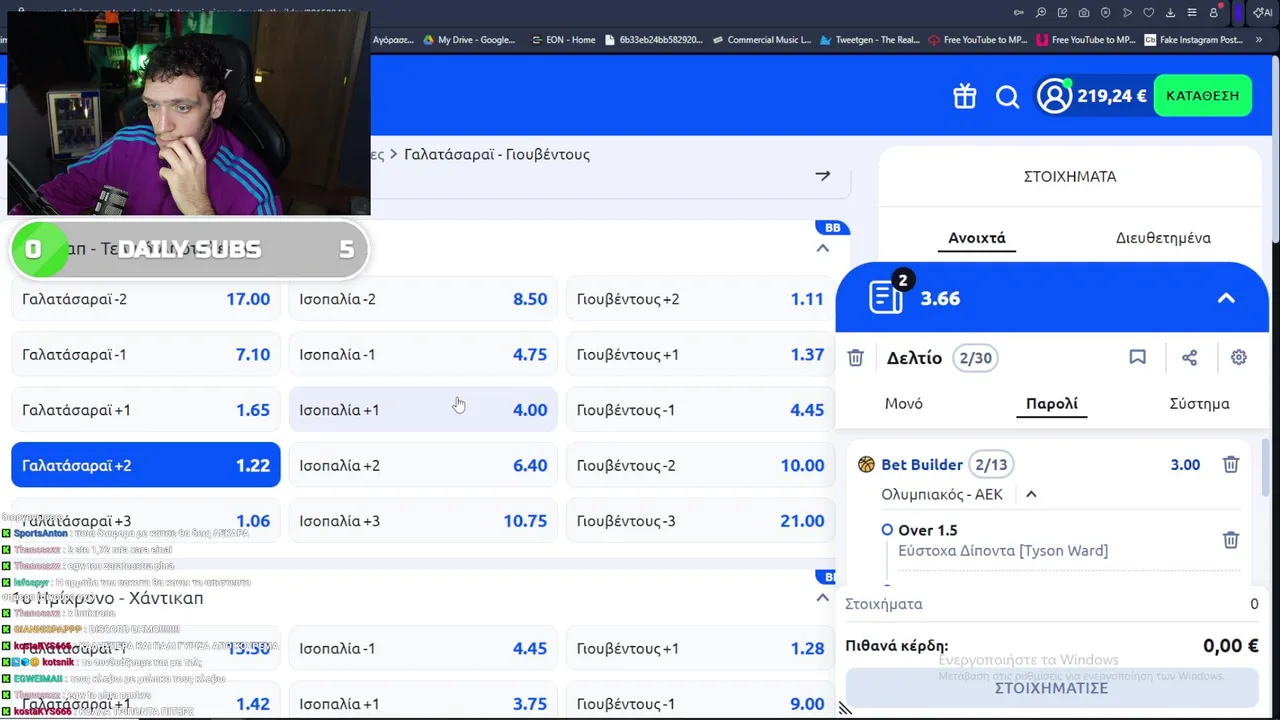
Task: Save betslip with the bookmark icon
Action: [1137, 357]
